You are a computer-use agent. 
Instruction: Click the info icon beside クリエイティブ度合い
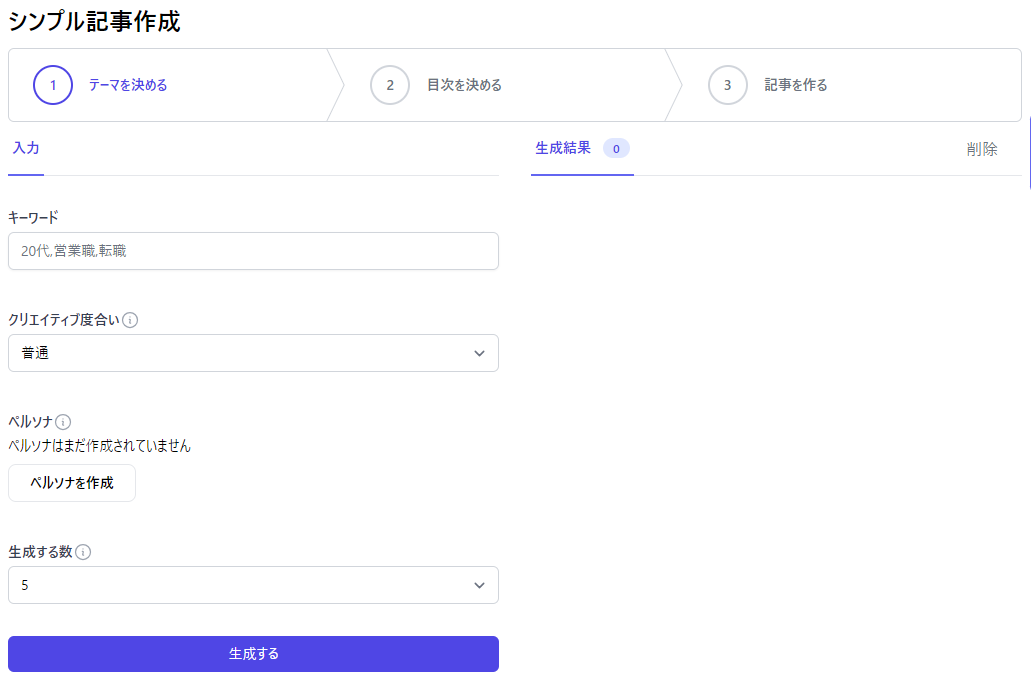point(131,321)
